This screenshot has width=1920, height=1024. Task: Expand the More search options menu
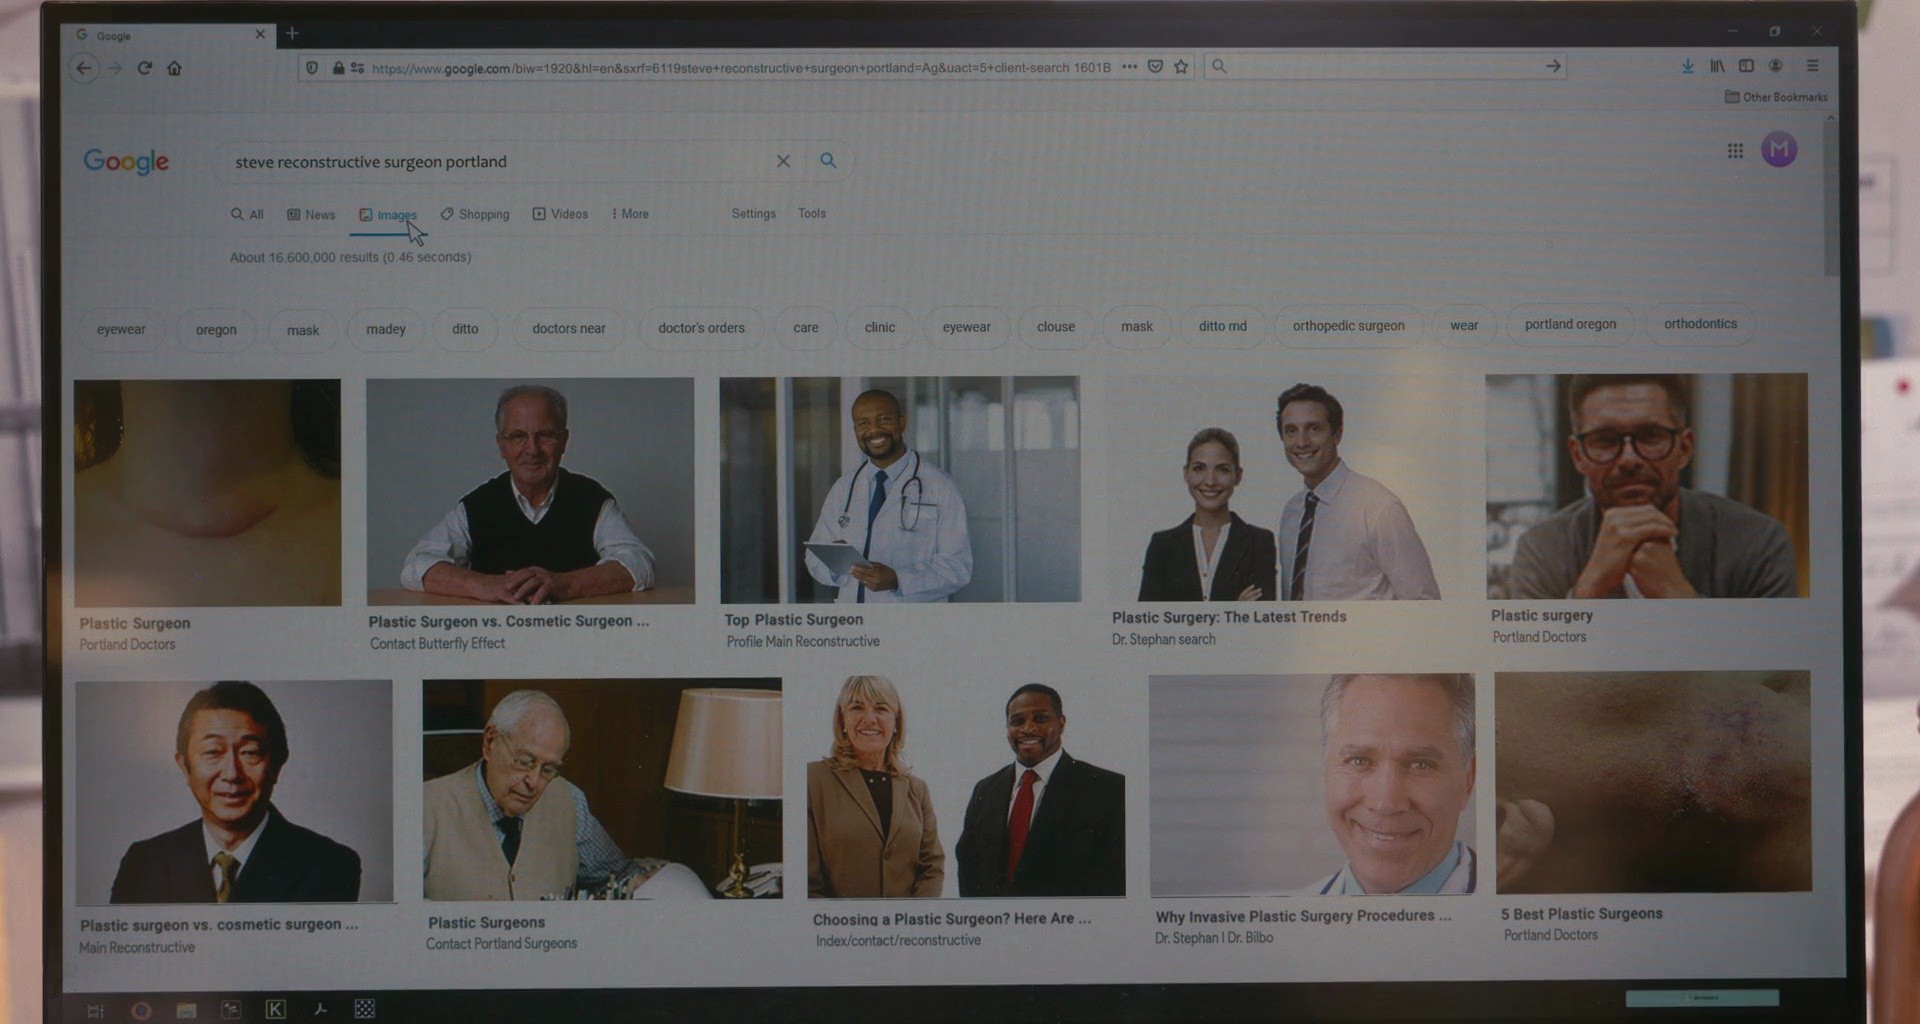630,214
